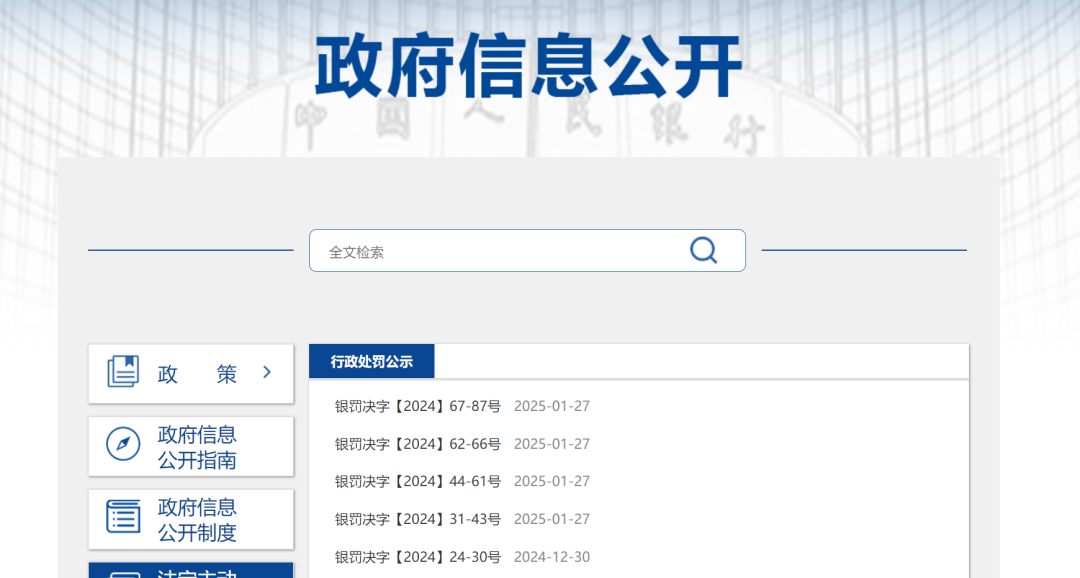Open 银罚决字【2024】67-87号 link

418,406
